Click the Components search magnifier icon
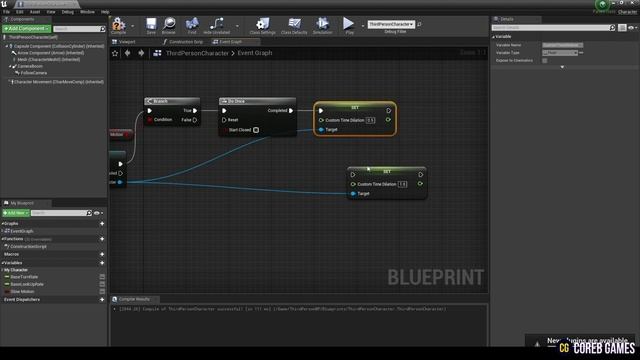 [102, 29]
